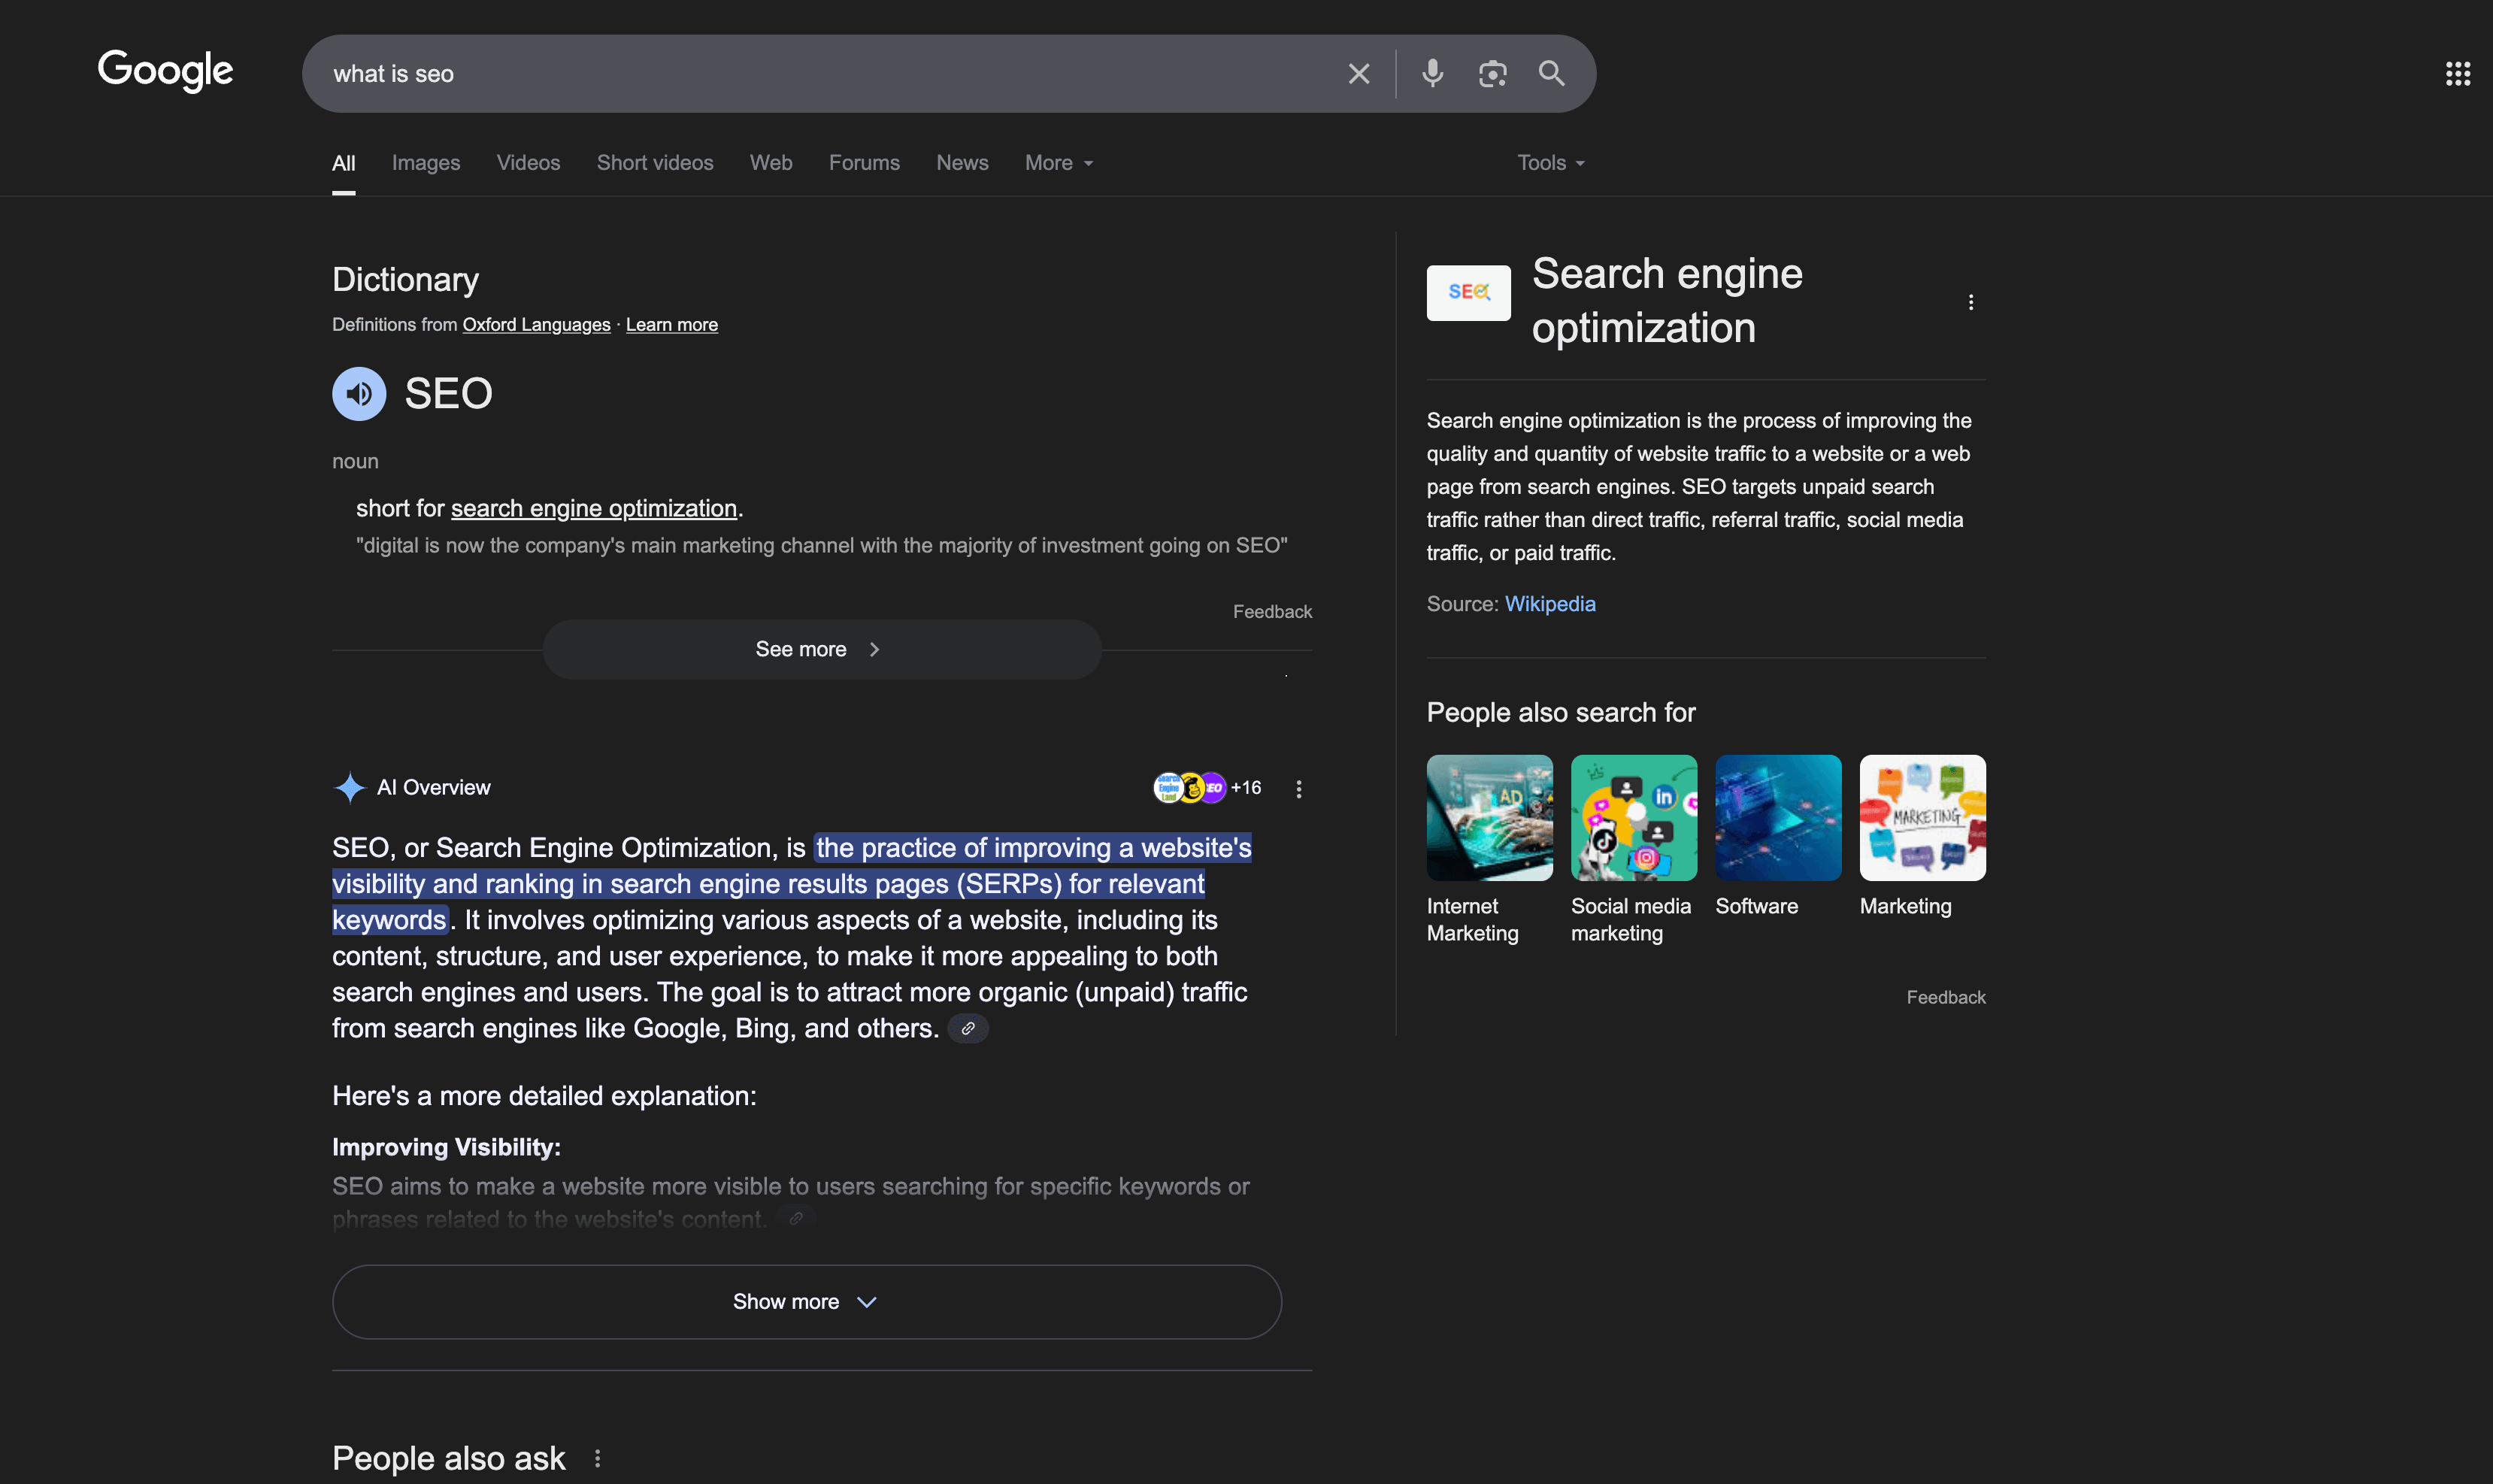2493x1484 pixels.
Task: Open the Short videos tab
Action: [655, 163]
